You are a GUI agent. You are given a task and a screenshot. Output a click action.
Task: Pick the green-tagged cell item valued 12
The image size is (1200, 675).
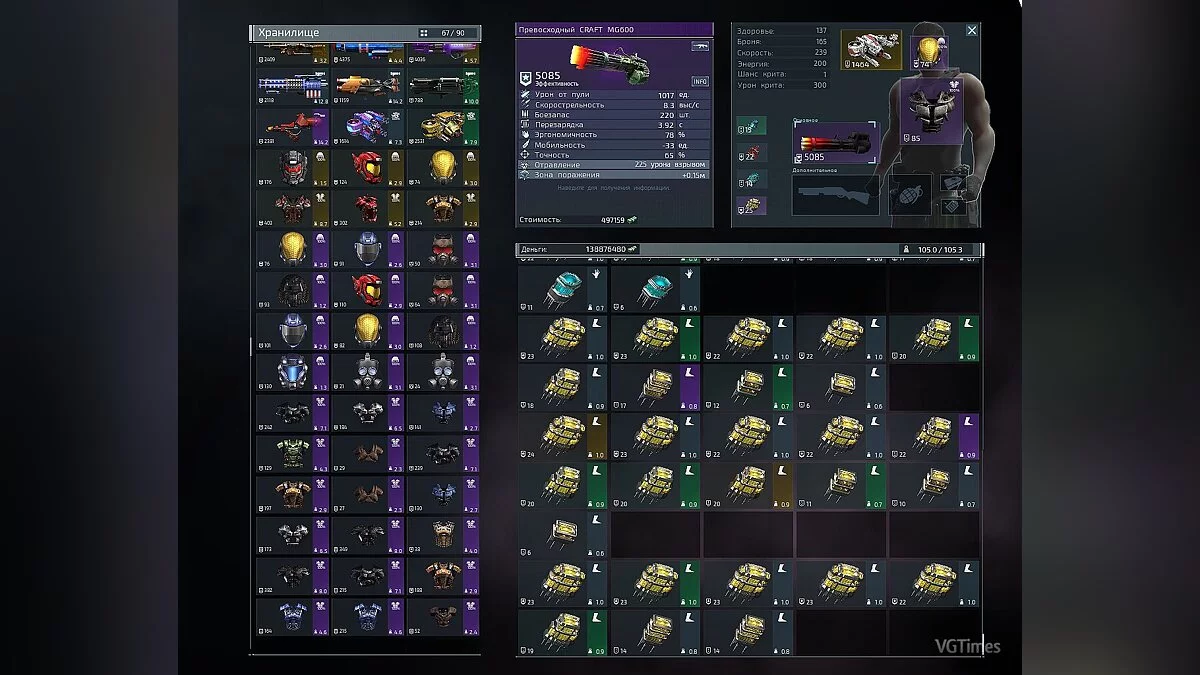(x=748, y=387)
